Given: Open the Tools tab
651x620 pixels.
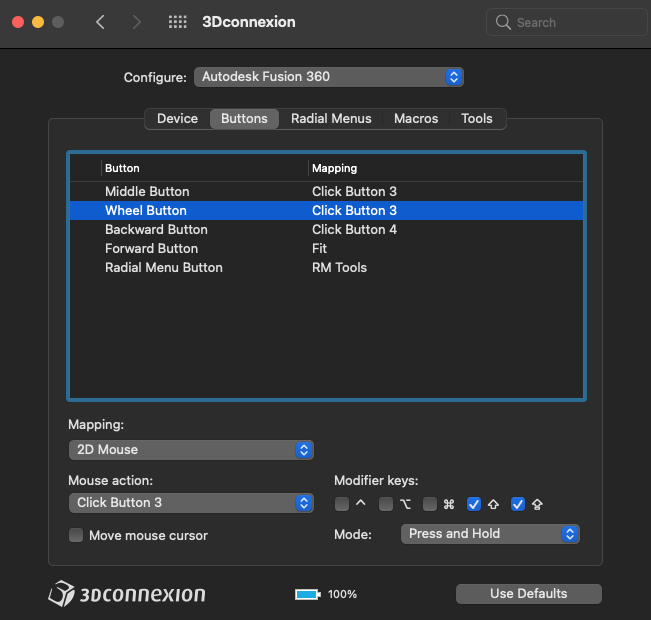Looking at the screenshot, I should [477, 119].
